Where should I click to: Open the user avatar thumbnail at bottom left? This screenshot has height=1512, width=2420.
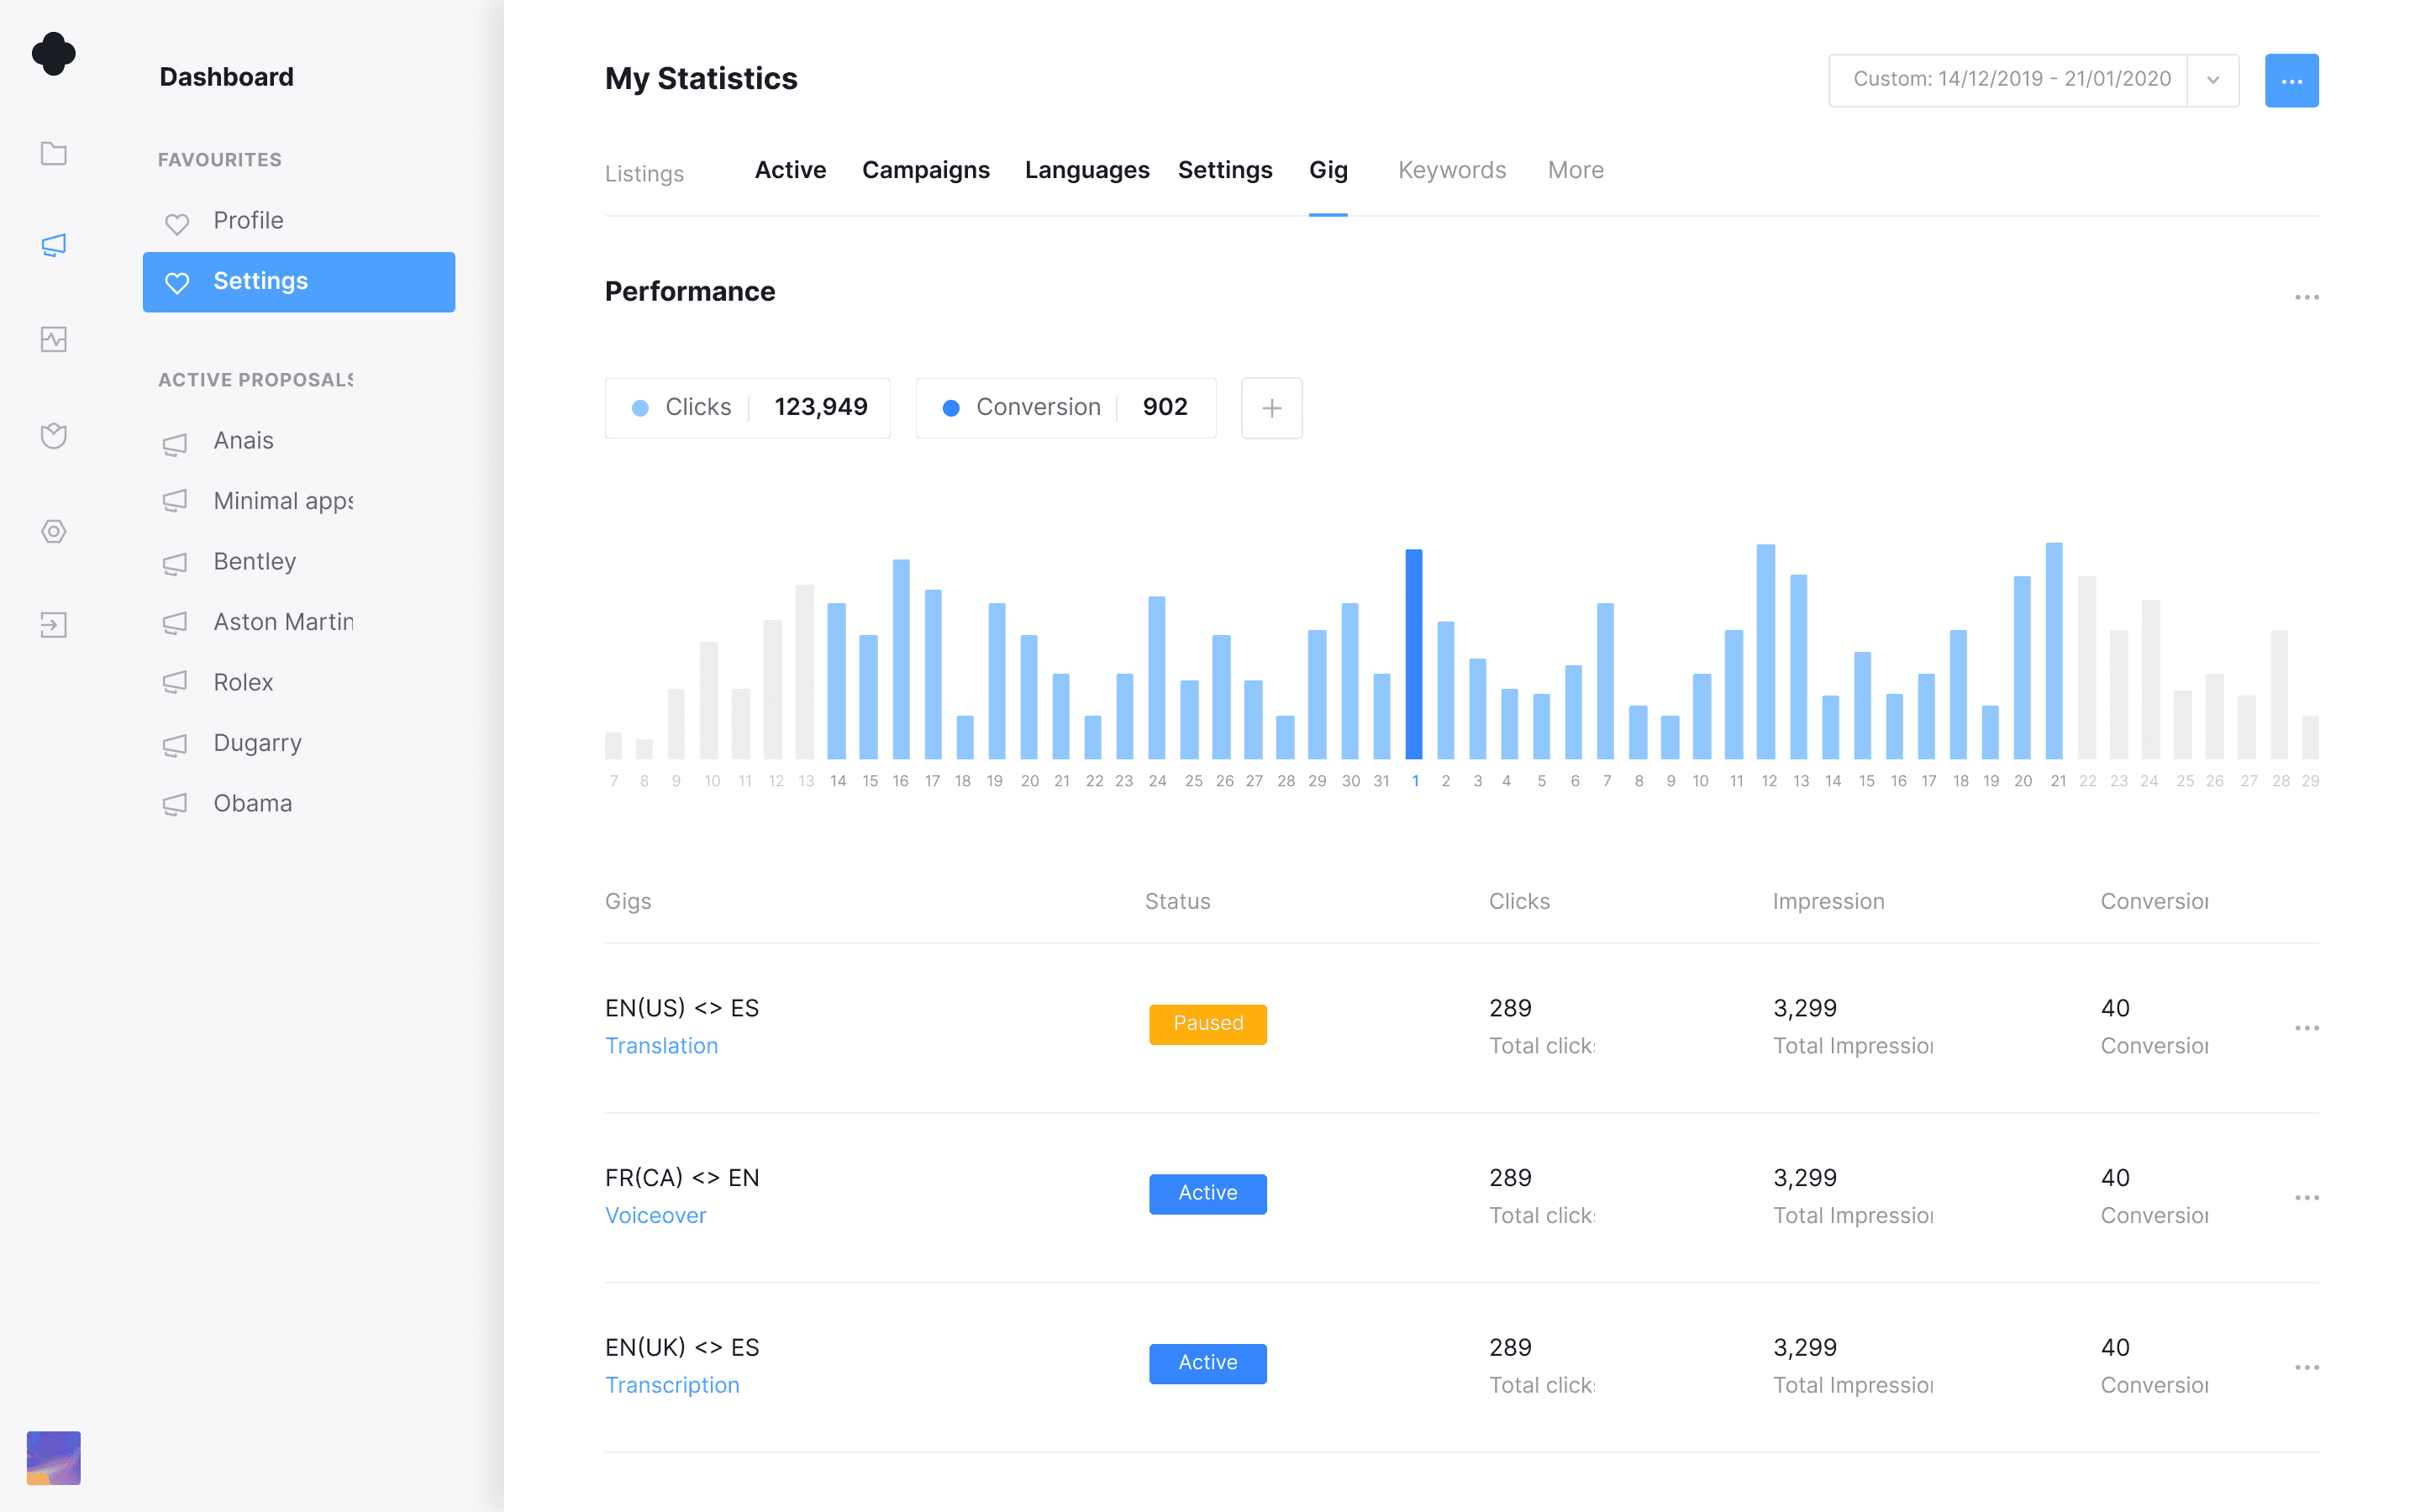click(54, 1457)
